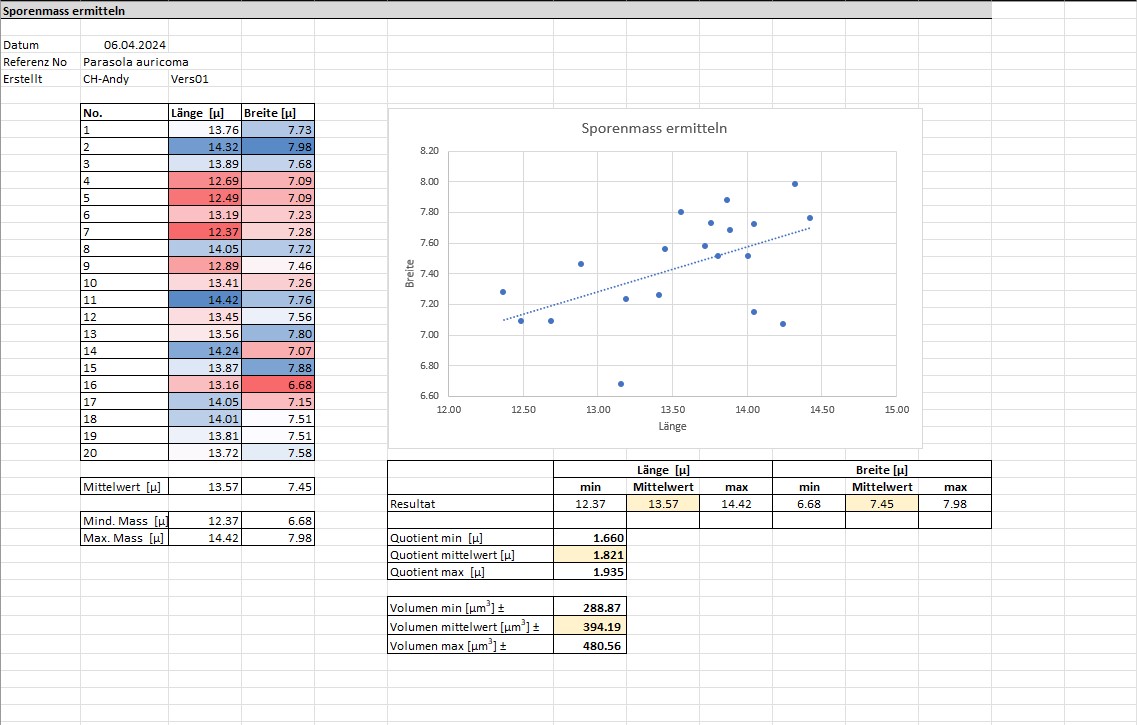Click the 'Volumen max' value 480.56
This screenshot has width=1137, height=725.
point(590,646)
